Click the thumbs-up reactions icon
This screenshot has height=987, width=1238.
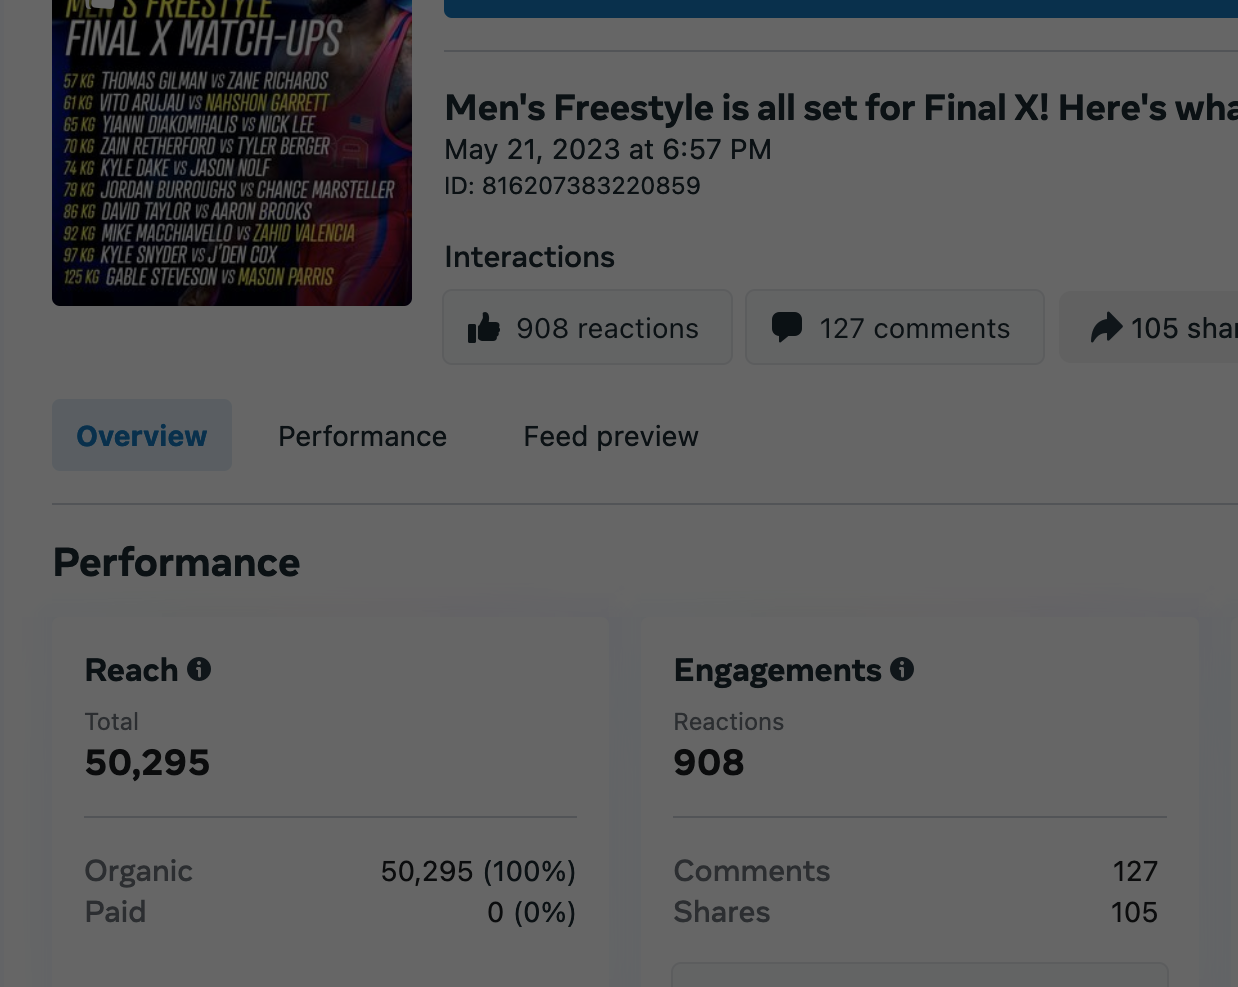click(484, 328)
